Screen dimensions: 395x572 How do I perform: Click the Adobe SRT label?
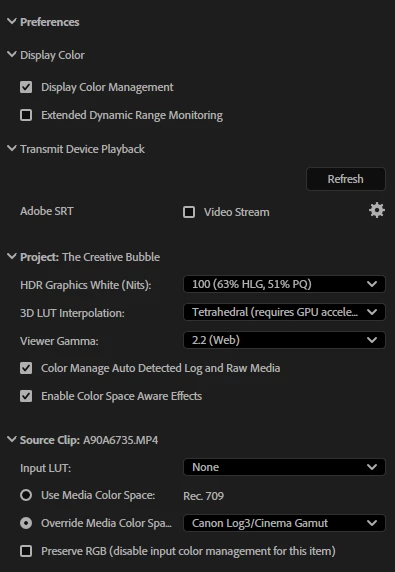pyautogui.click(x=47, y=211)
